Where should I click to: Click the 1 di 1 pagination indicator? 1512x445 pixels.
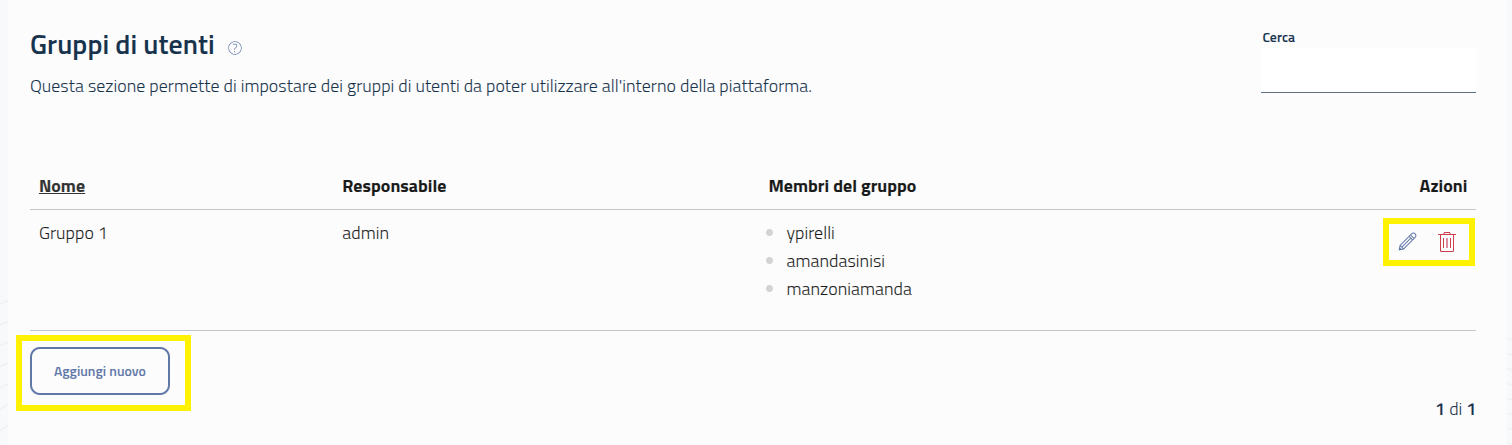1455,409
